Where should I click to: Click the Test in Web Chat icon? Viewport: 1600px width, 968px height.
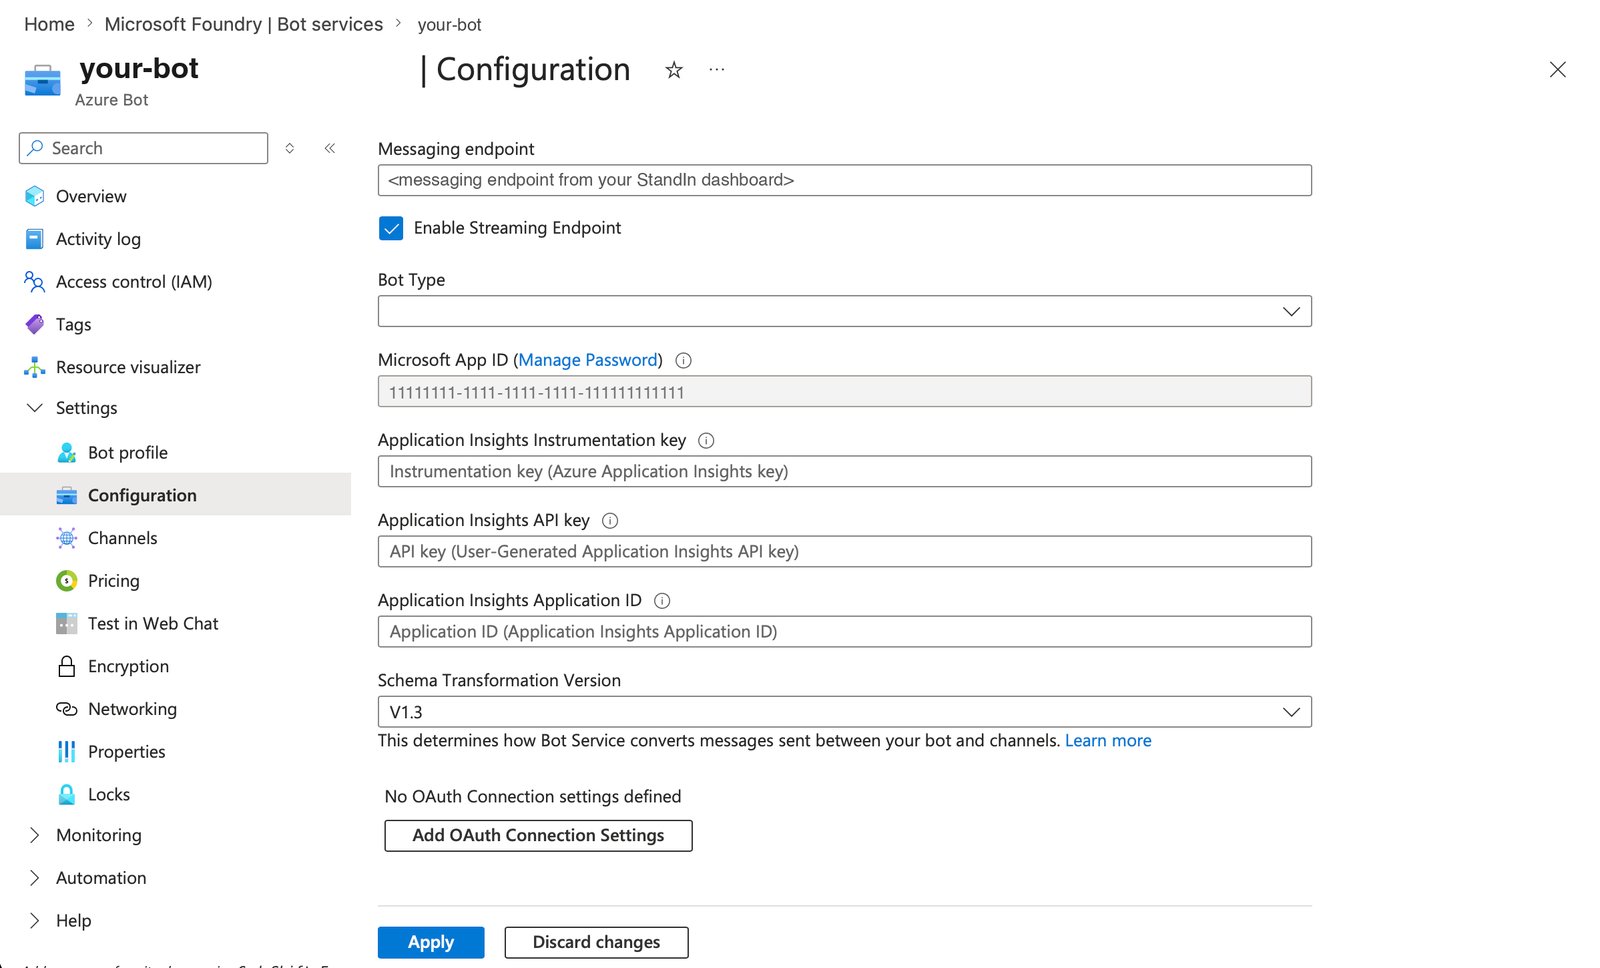tap(67, 624)
